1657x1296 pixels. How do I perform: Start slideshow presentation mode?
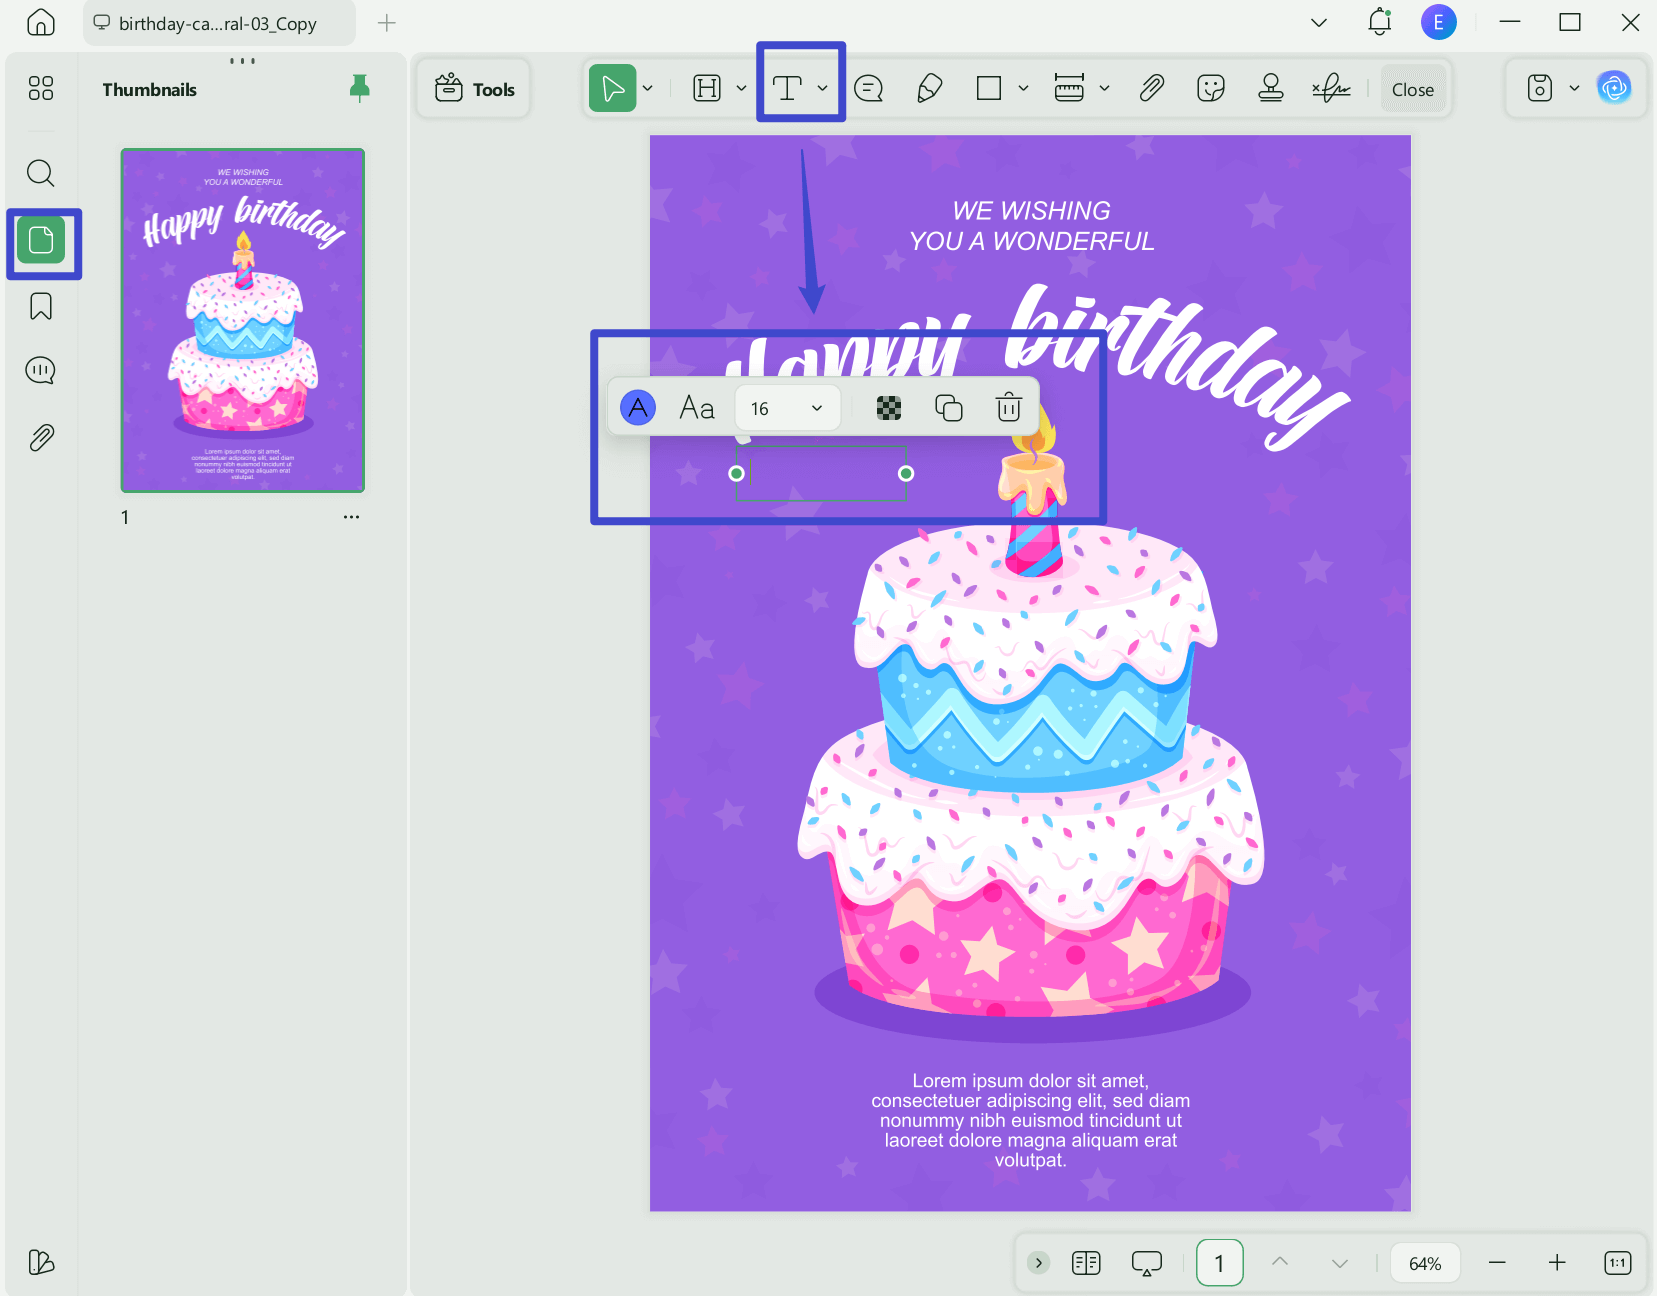click(x=1147, y=1263)
